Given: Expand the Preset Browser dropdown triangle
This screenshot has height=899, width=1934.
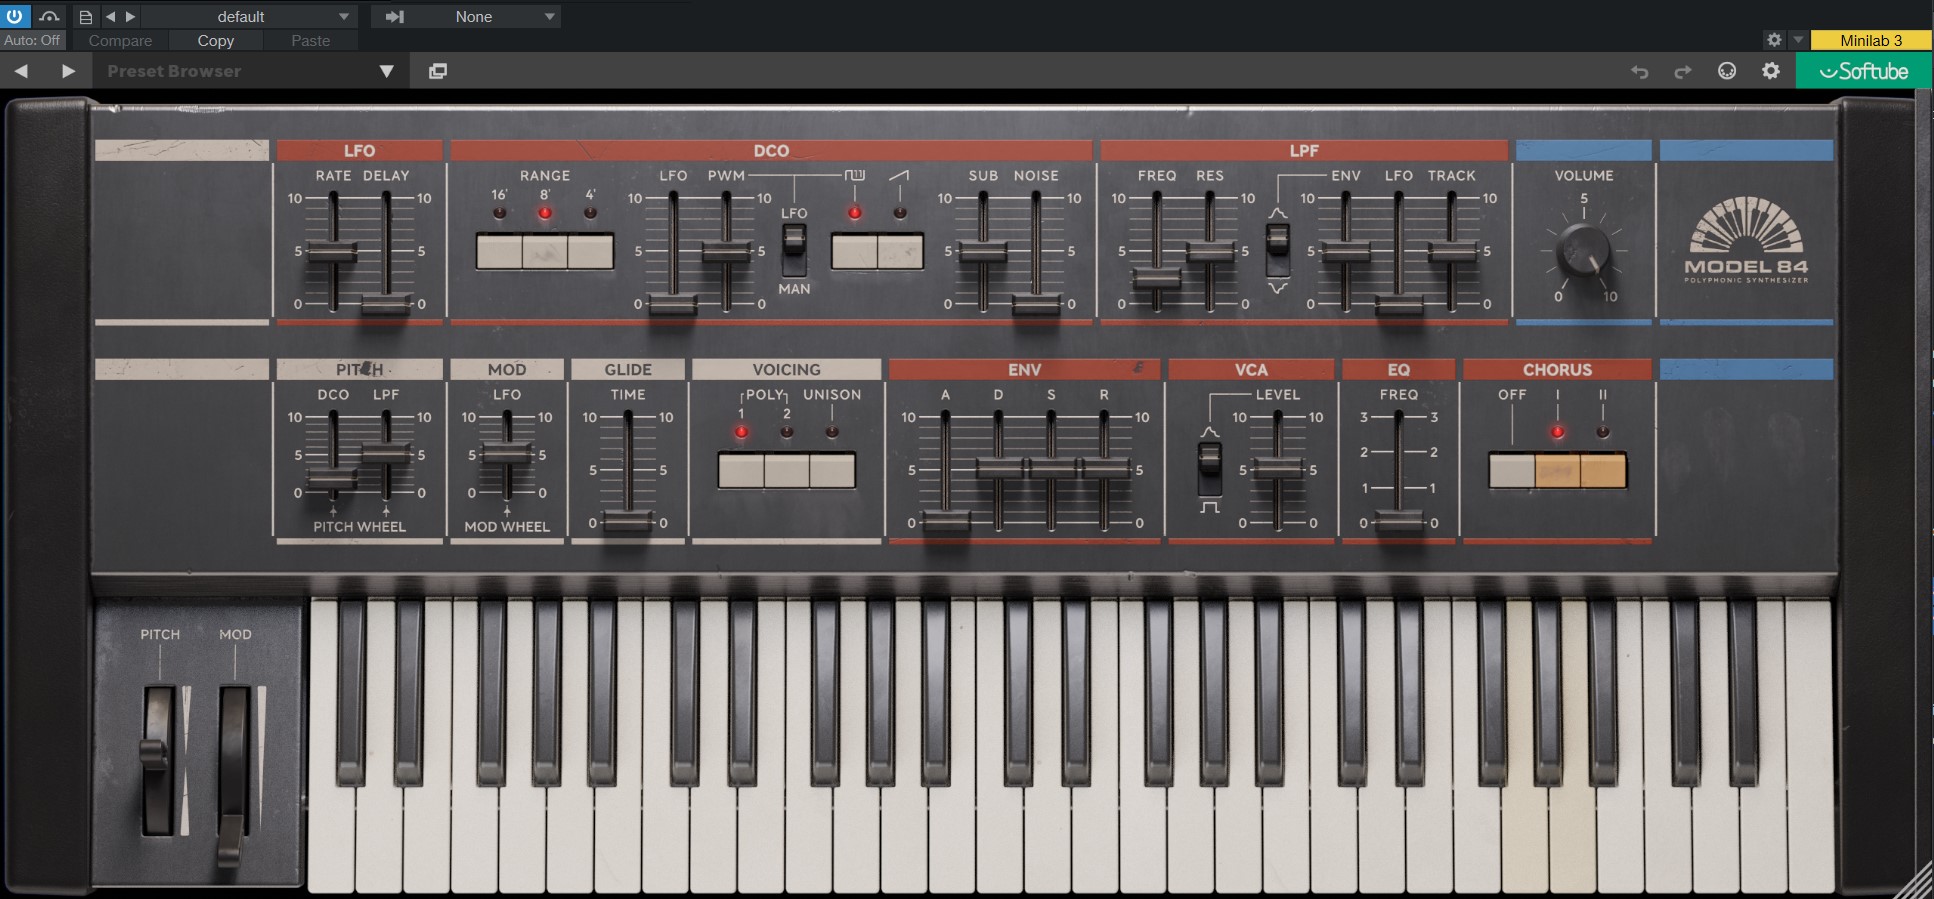Looking at the screenshot, I should pos(387,71).
